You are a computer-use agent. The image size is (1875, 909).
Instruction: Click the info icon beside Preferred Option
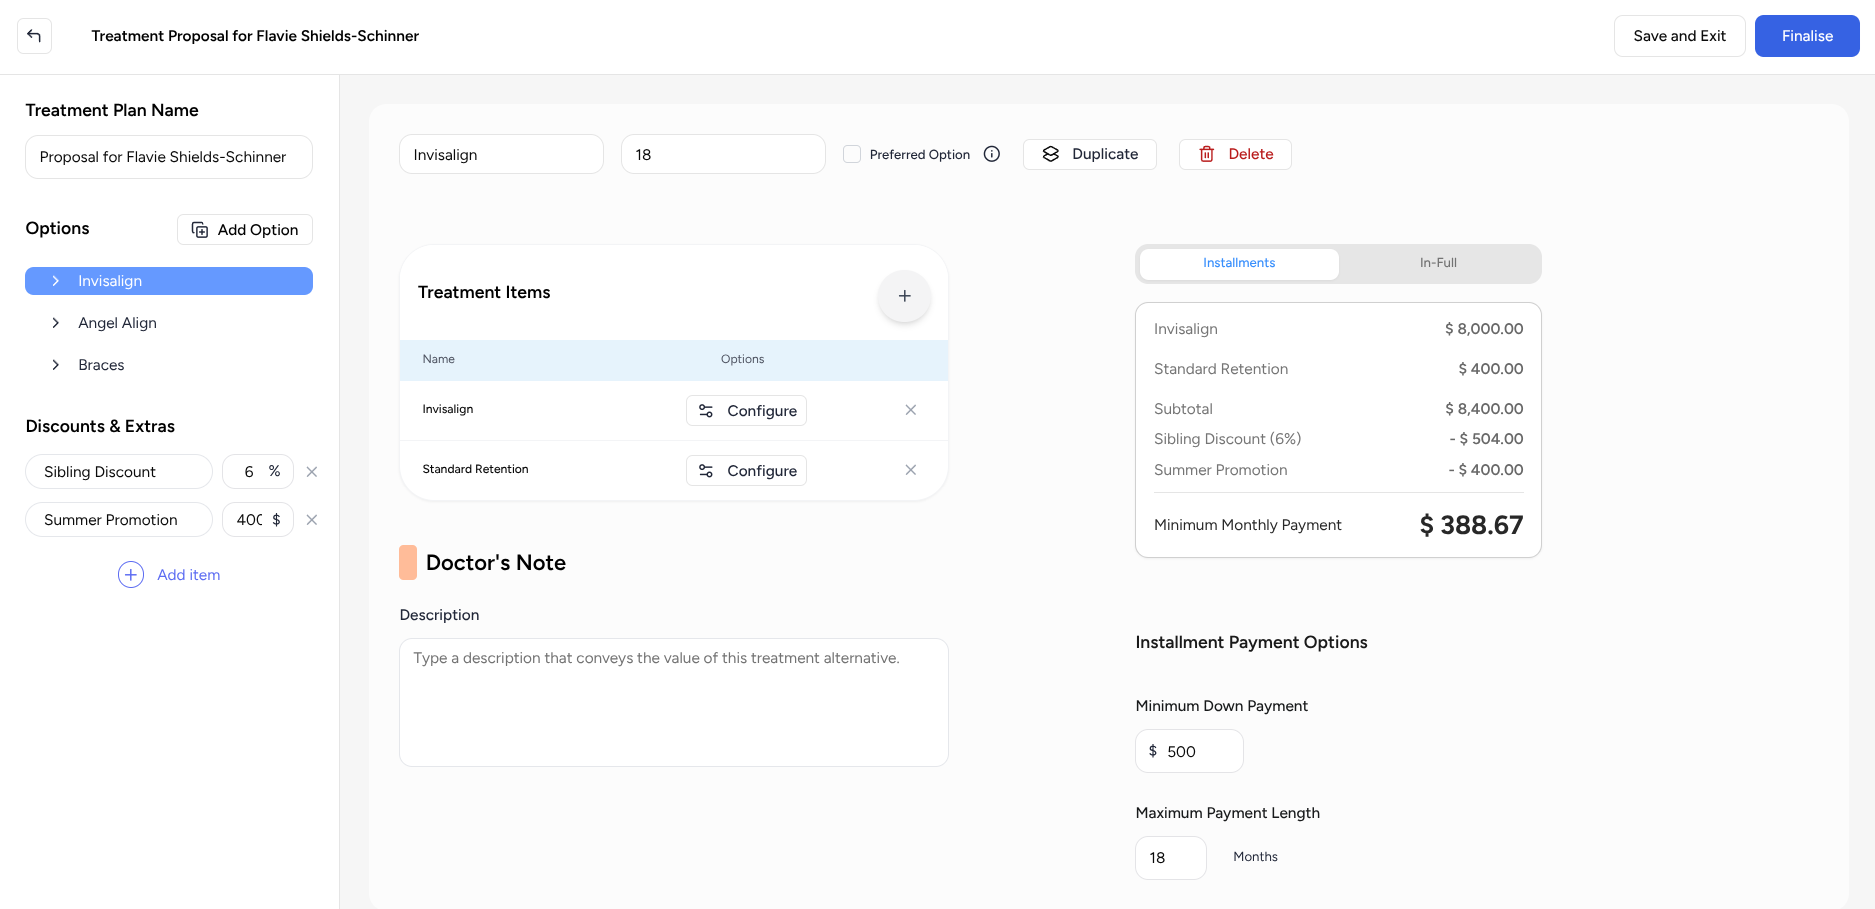point(991,154)
